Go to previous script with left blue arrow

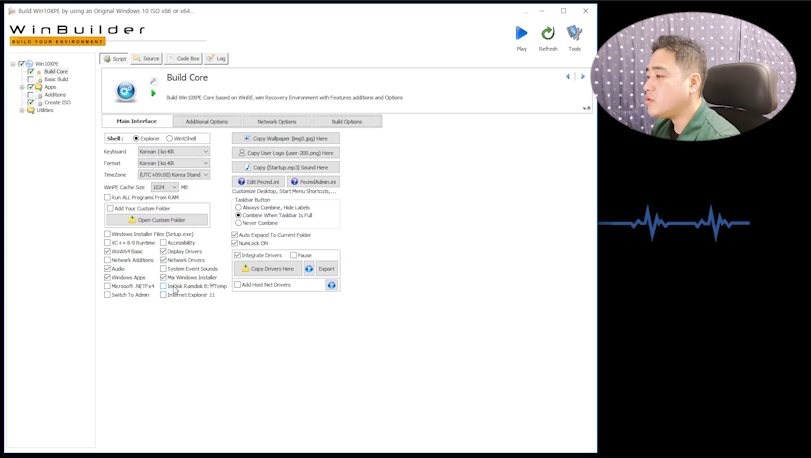click(568, 77)
